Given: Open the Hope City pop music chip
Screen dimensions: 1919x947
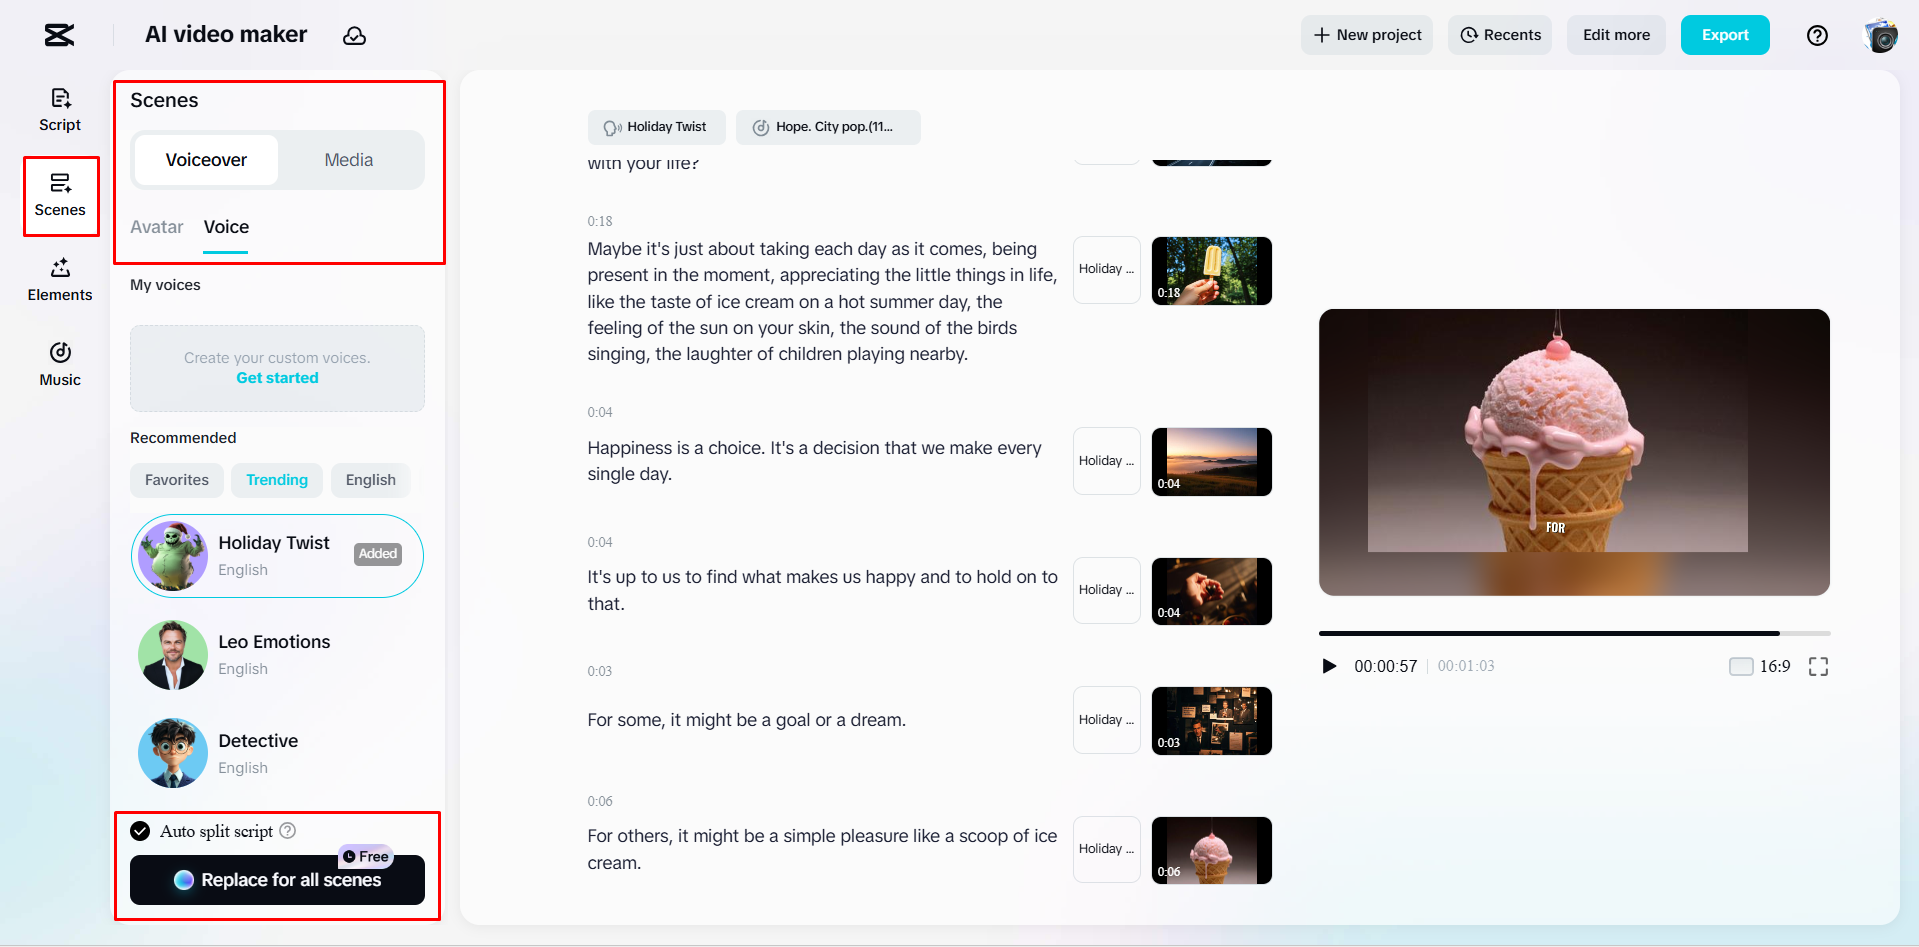Looking at the screenshot, I should click(828, 127).
